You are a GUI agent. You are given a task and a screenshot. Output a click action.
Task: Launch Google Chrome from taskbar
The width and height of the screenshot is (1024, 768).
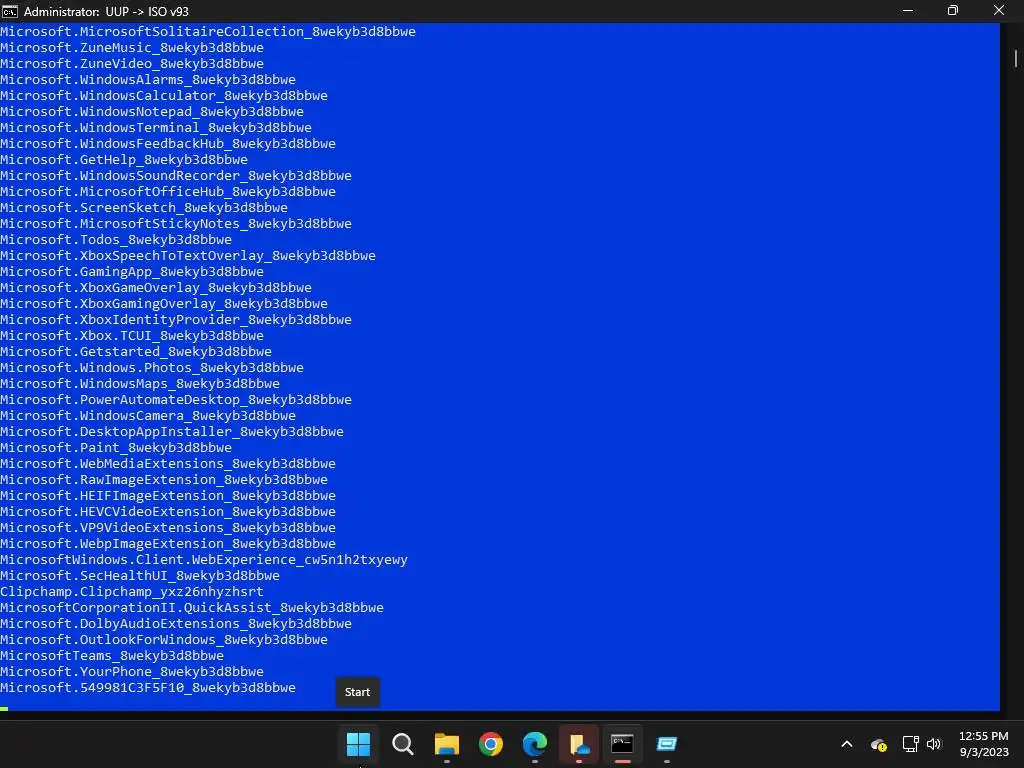[x=490, y=744]
